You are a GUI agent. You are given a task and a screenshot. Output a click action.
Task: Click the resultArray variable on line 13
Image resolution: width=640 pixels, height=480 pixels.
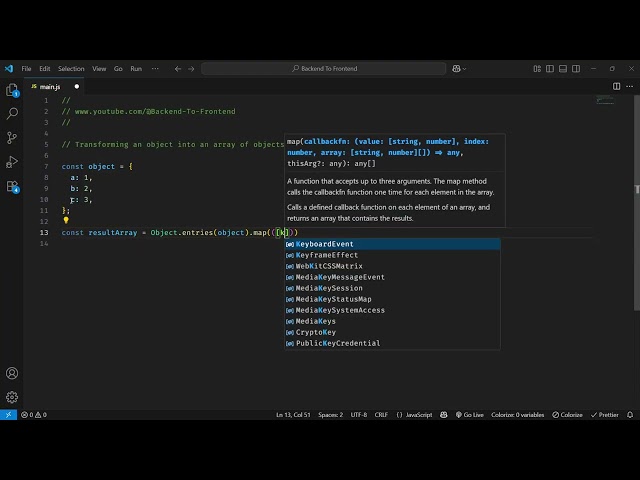point(113,233)
